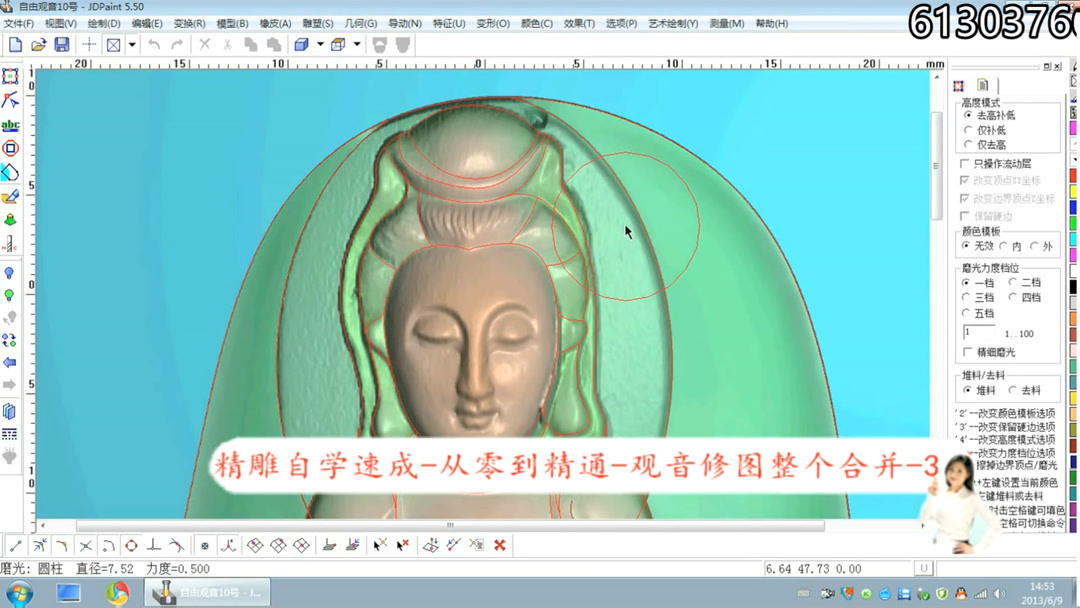Click the Redo arrow icon

[177, 44]
